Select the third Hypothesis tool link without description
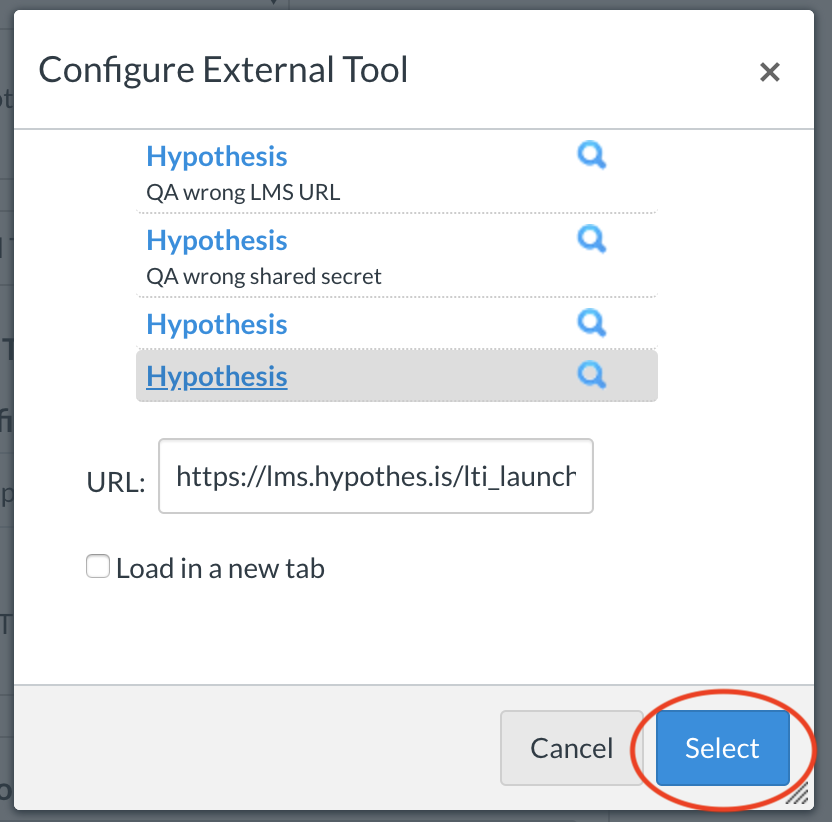 216,324
